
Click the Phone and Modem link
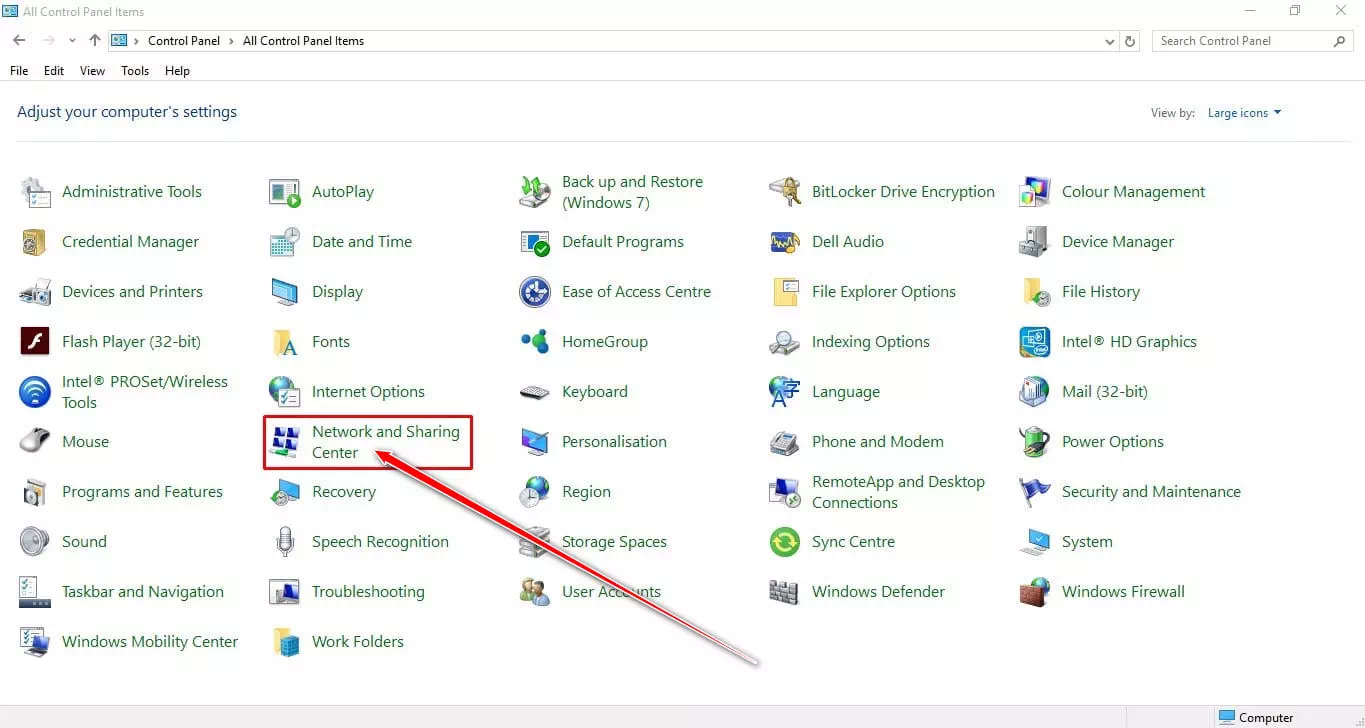pyautogui.click(x=878, y=442)
